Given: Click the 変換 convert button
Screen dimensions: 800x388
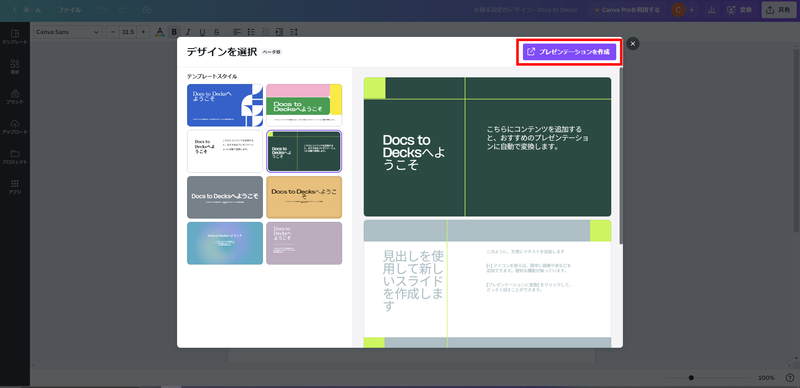Looking at the screenshot, I should pos(739,10).
